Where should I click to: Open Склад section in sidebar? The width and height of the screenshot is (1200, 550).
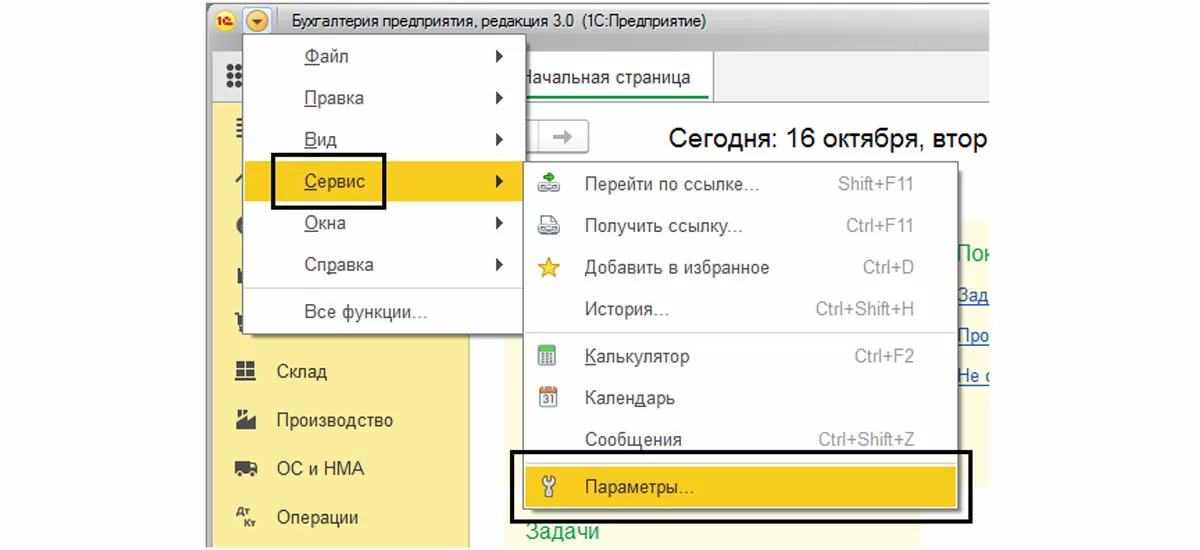301,371
